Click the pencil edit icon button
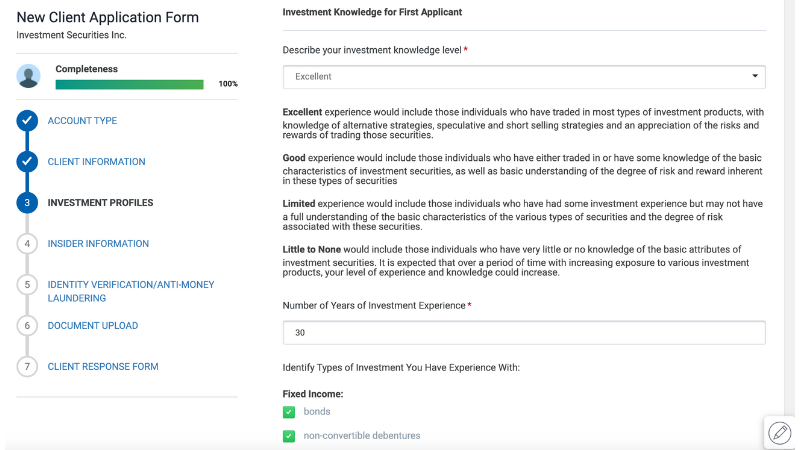Screen dimensions: 800x450 pos(779,432)
